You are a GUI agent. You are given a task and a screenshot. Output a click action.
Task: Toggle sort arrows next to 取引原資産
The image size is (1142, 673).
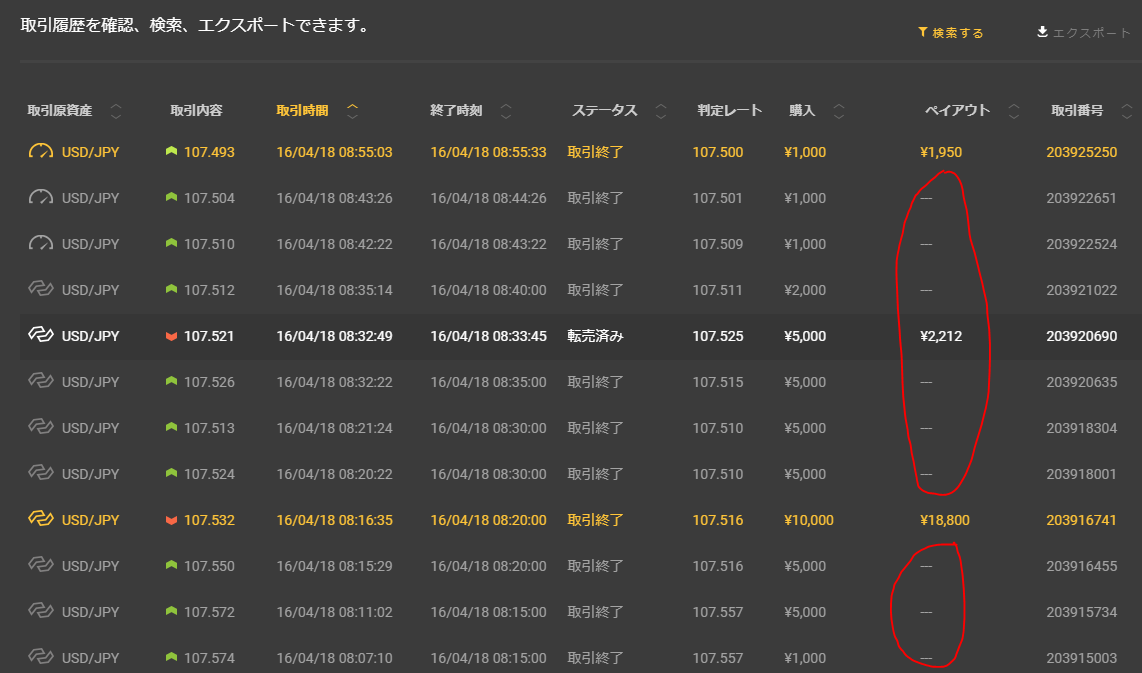tap(116, 111)
